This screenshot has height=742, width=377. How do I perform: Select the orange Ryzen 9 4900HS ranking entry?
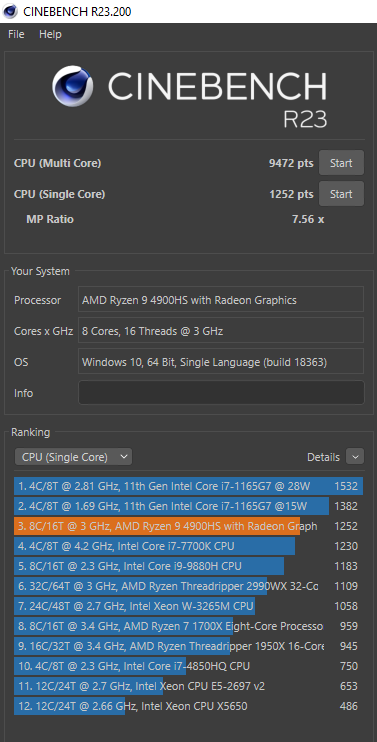coord(189,526)
